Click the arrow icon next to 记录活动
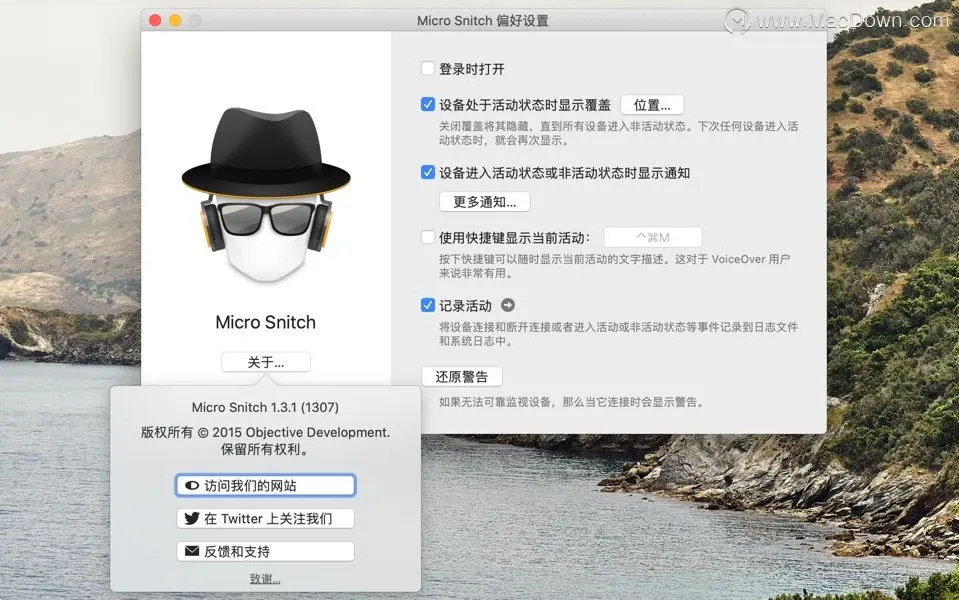Screen dimensions: 959x600 508,305
